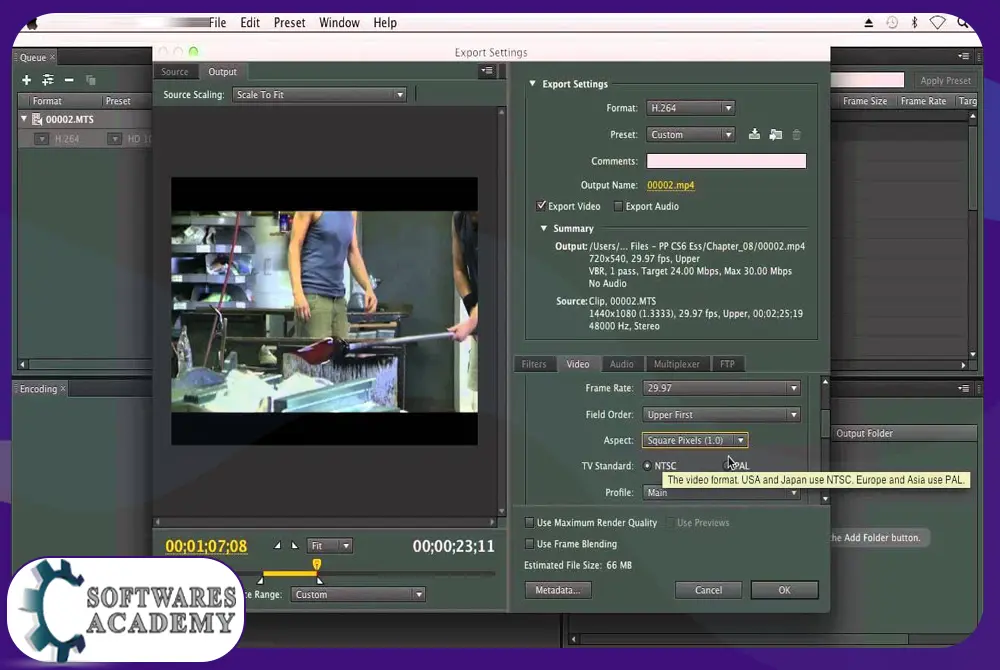Click video preview image
Viewport: 1000px width, 670px height.
coord(324,311)
